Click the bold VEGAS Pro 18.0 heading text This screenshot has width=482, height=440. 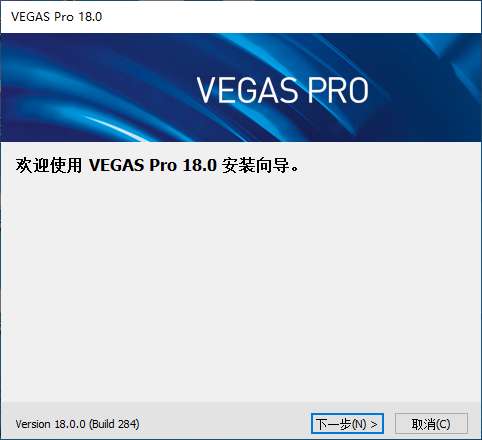[153, 165]
